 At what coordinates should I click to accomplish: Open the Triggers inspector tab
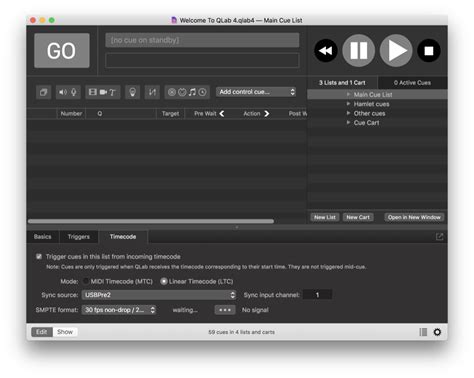pos(79,237)
